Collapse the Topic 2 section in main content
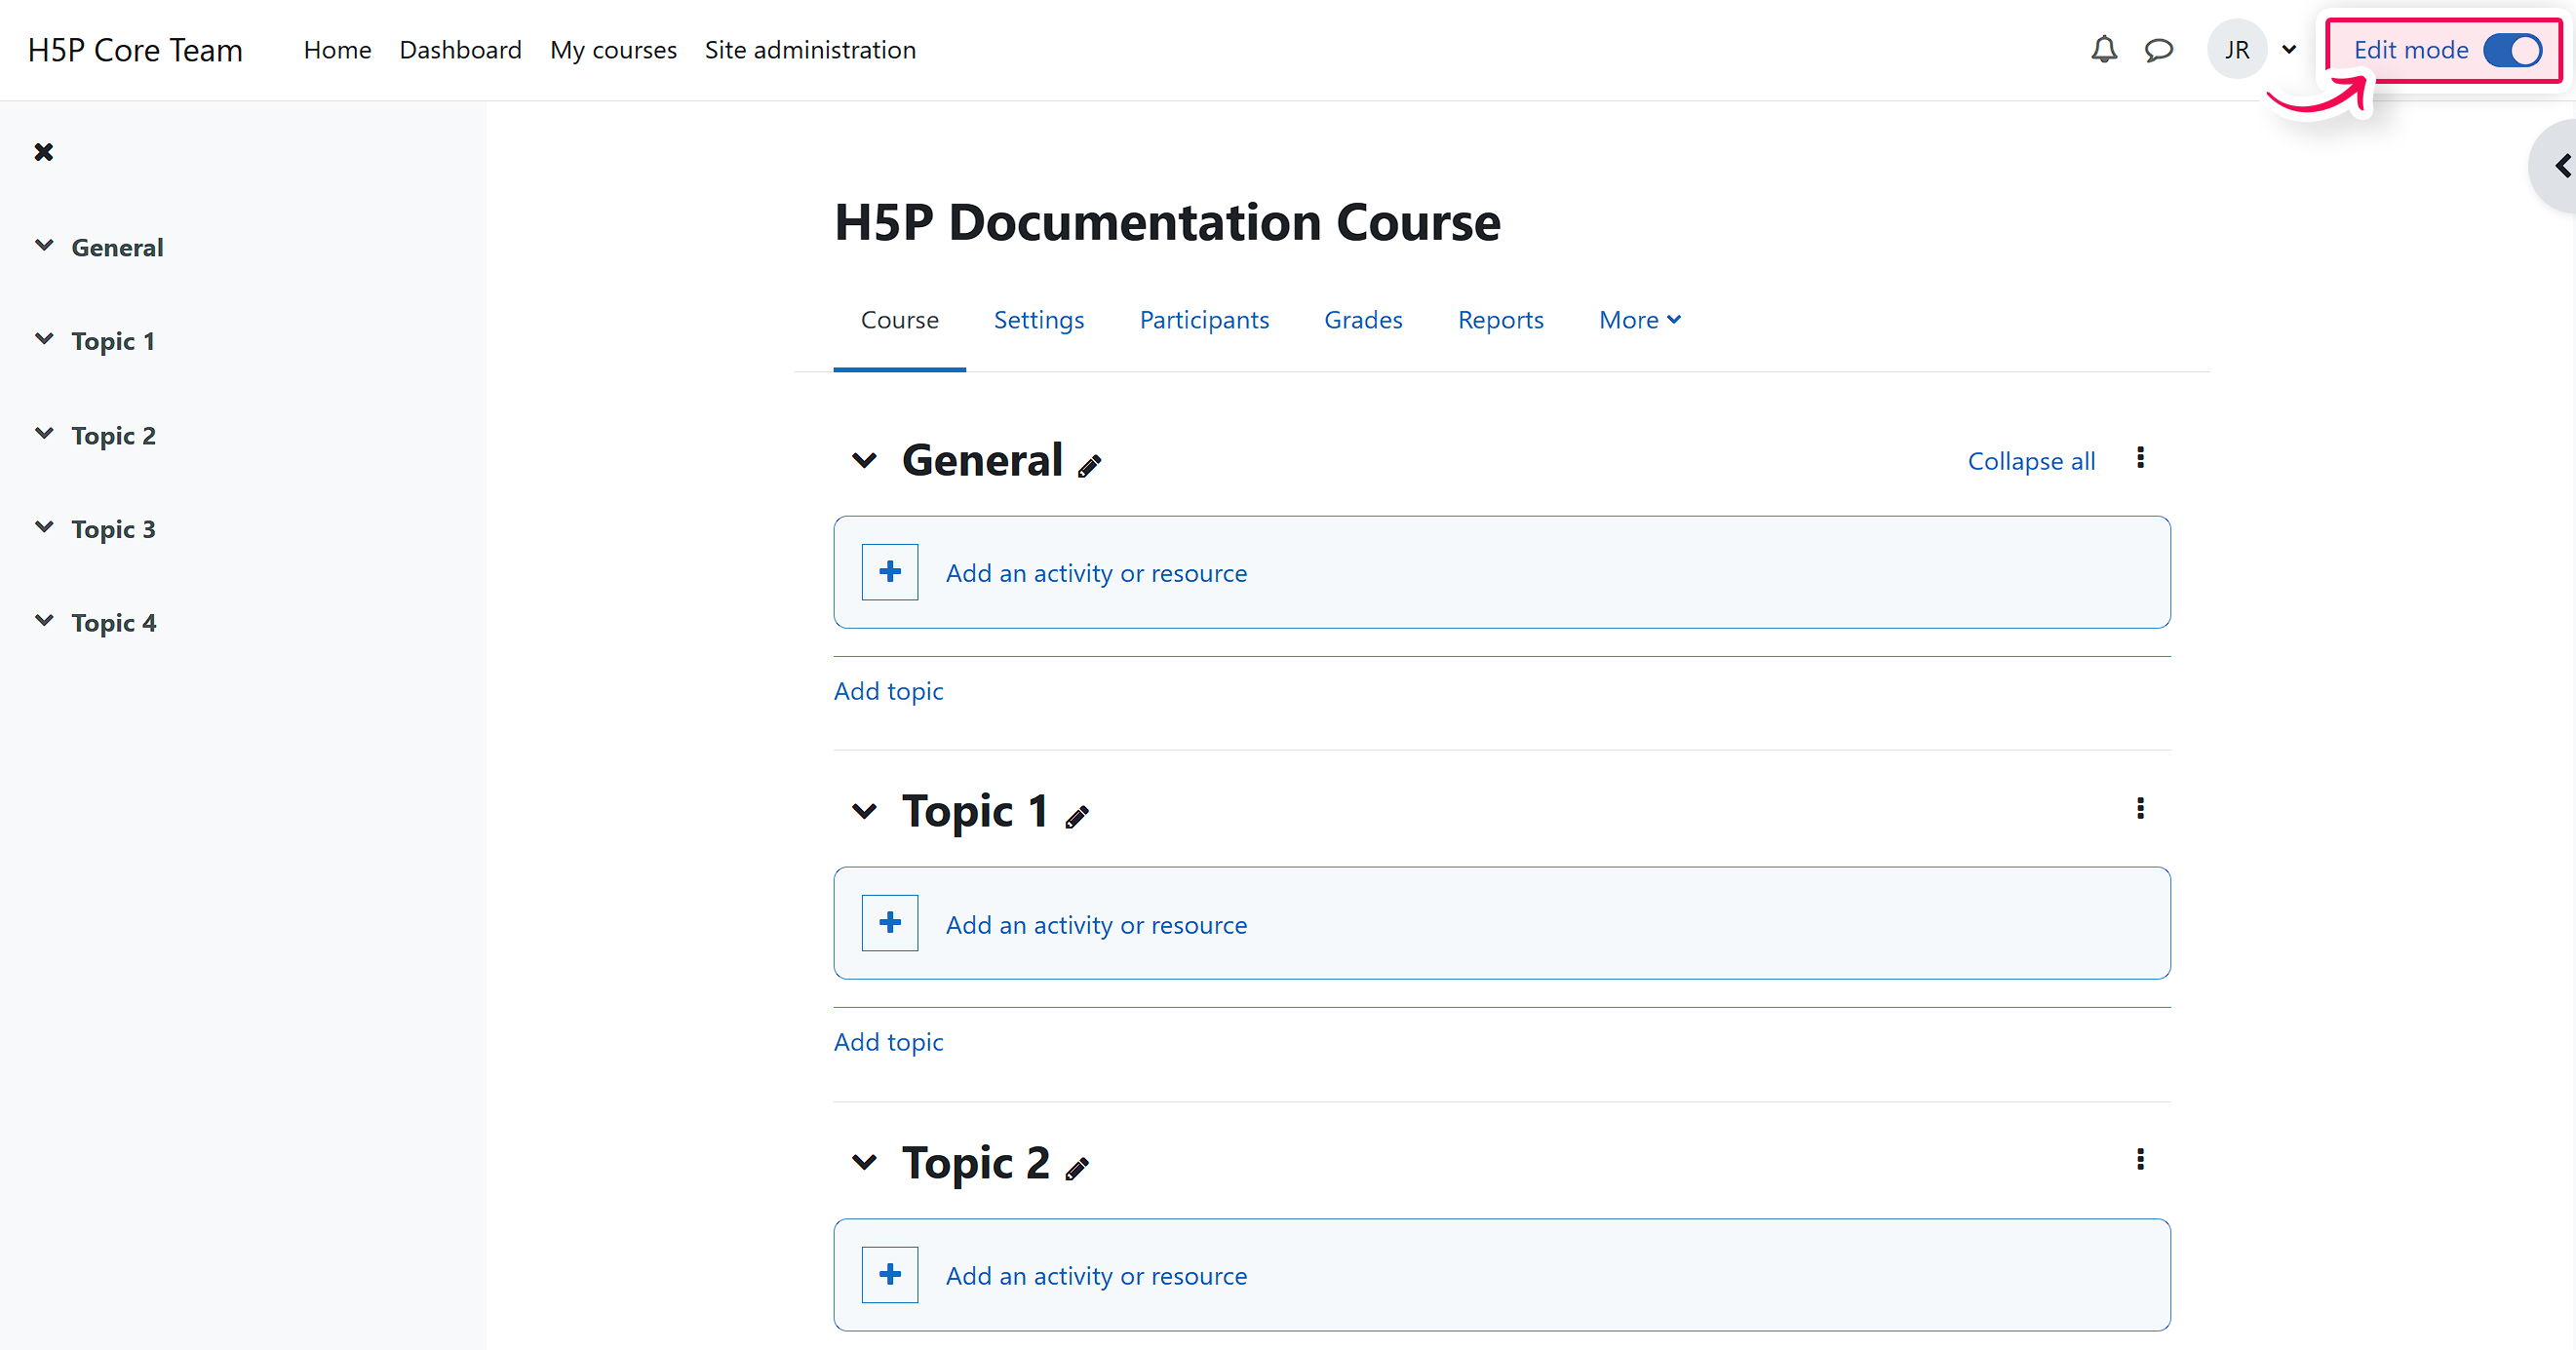This screenshot has height=1350, width=2576. point(864,1162)
